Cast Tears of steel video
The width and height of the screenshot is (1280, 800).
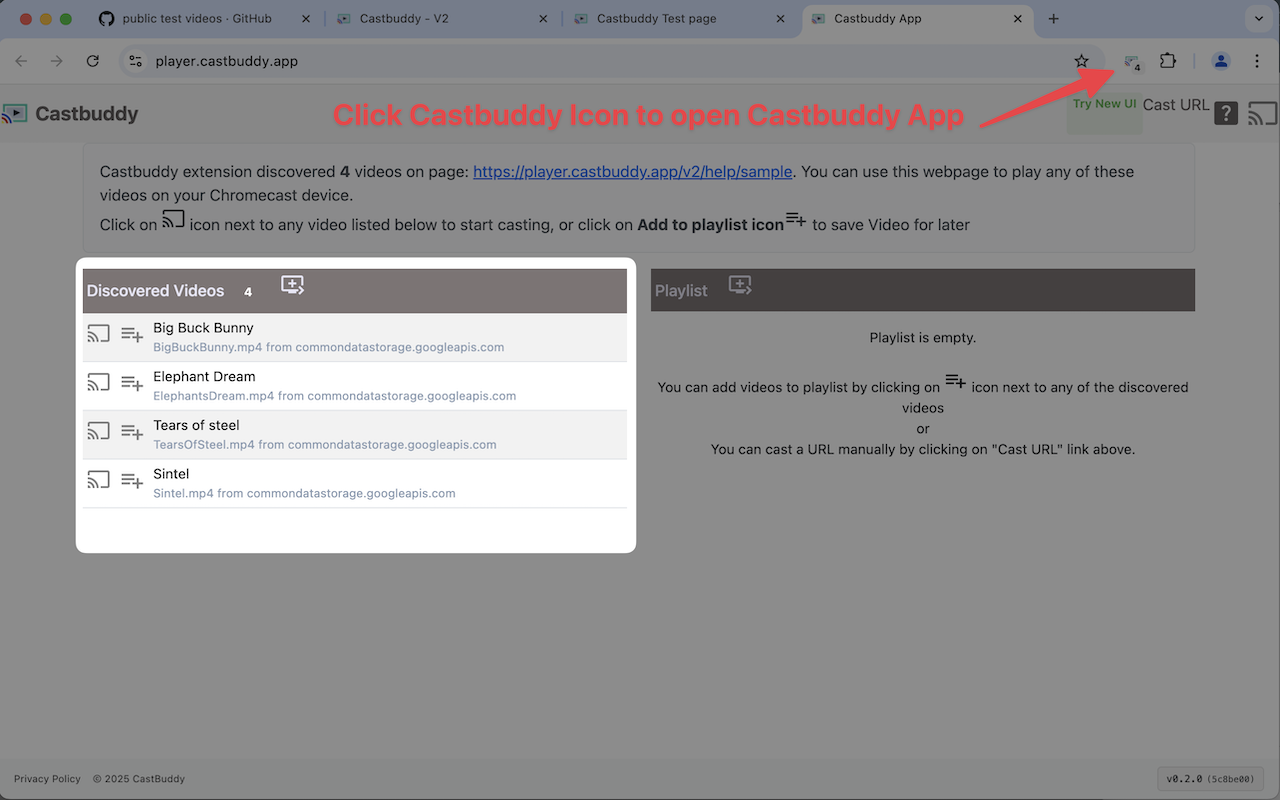coord(98,431)
